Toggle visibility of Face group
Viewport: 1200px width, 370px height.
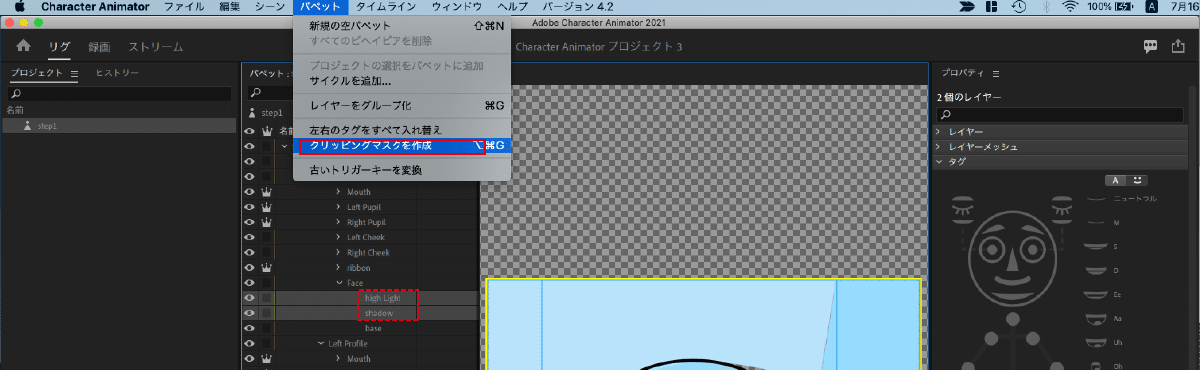click(x=250, y=283)
